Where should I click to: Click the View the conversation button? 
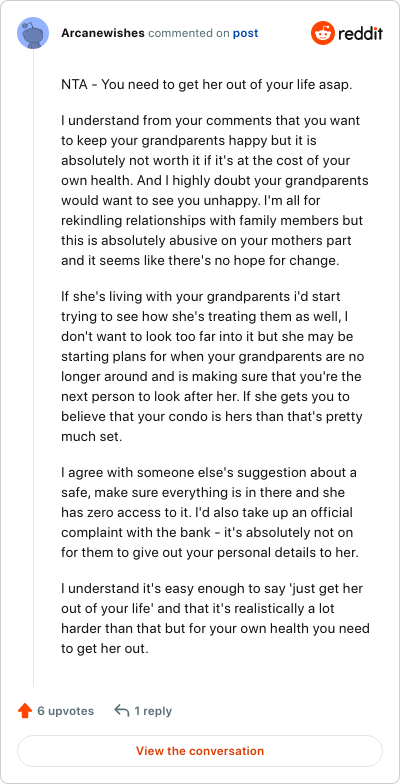(200, 750)
